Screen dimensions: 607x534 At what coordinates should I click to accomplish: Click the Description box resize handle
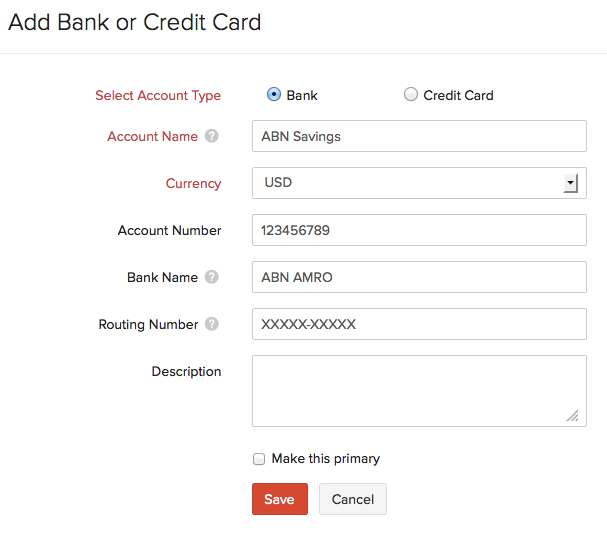(572, 415)
